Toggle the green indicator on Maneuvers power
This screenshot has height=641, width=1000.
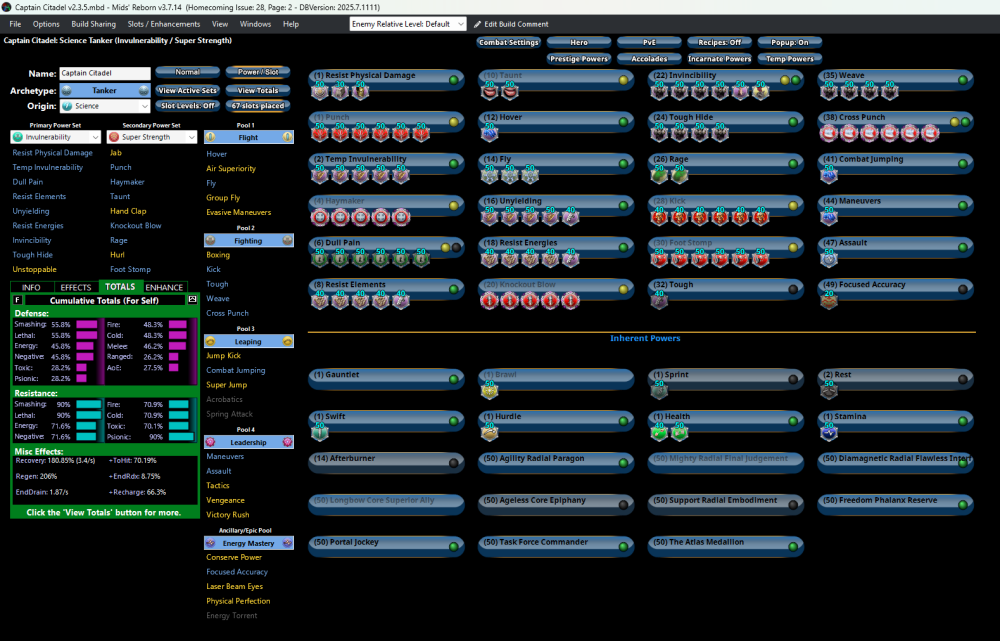click(x=963, y=206)
